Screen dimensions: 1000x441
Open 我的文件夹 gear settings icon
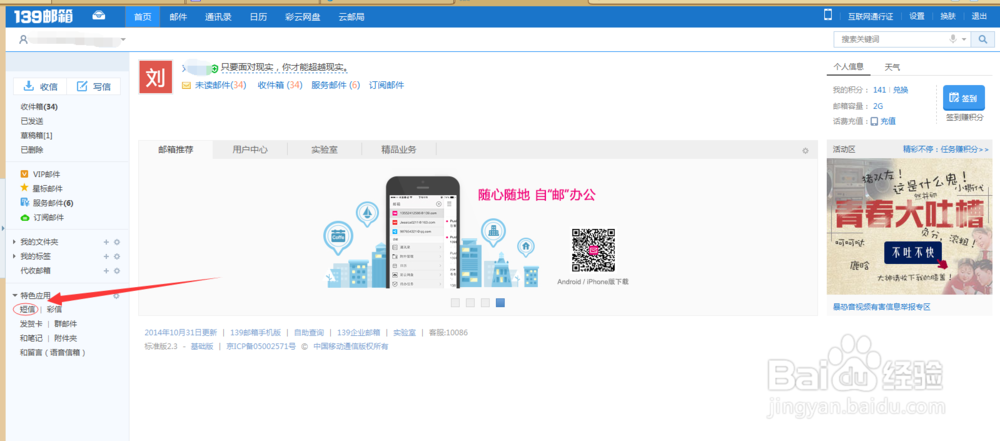117,242
